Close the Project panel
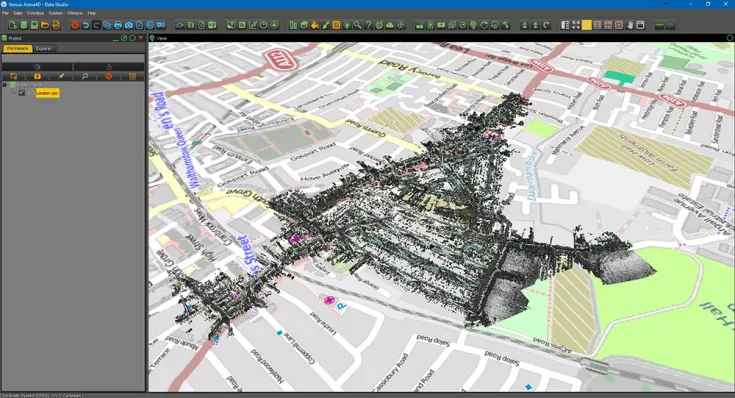 tap(141, 38)
